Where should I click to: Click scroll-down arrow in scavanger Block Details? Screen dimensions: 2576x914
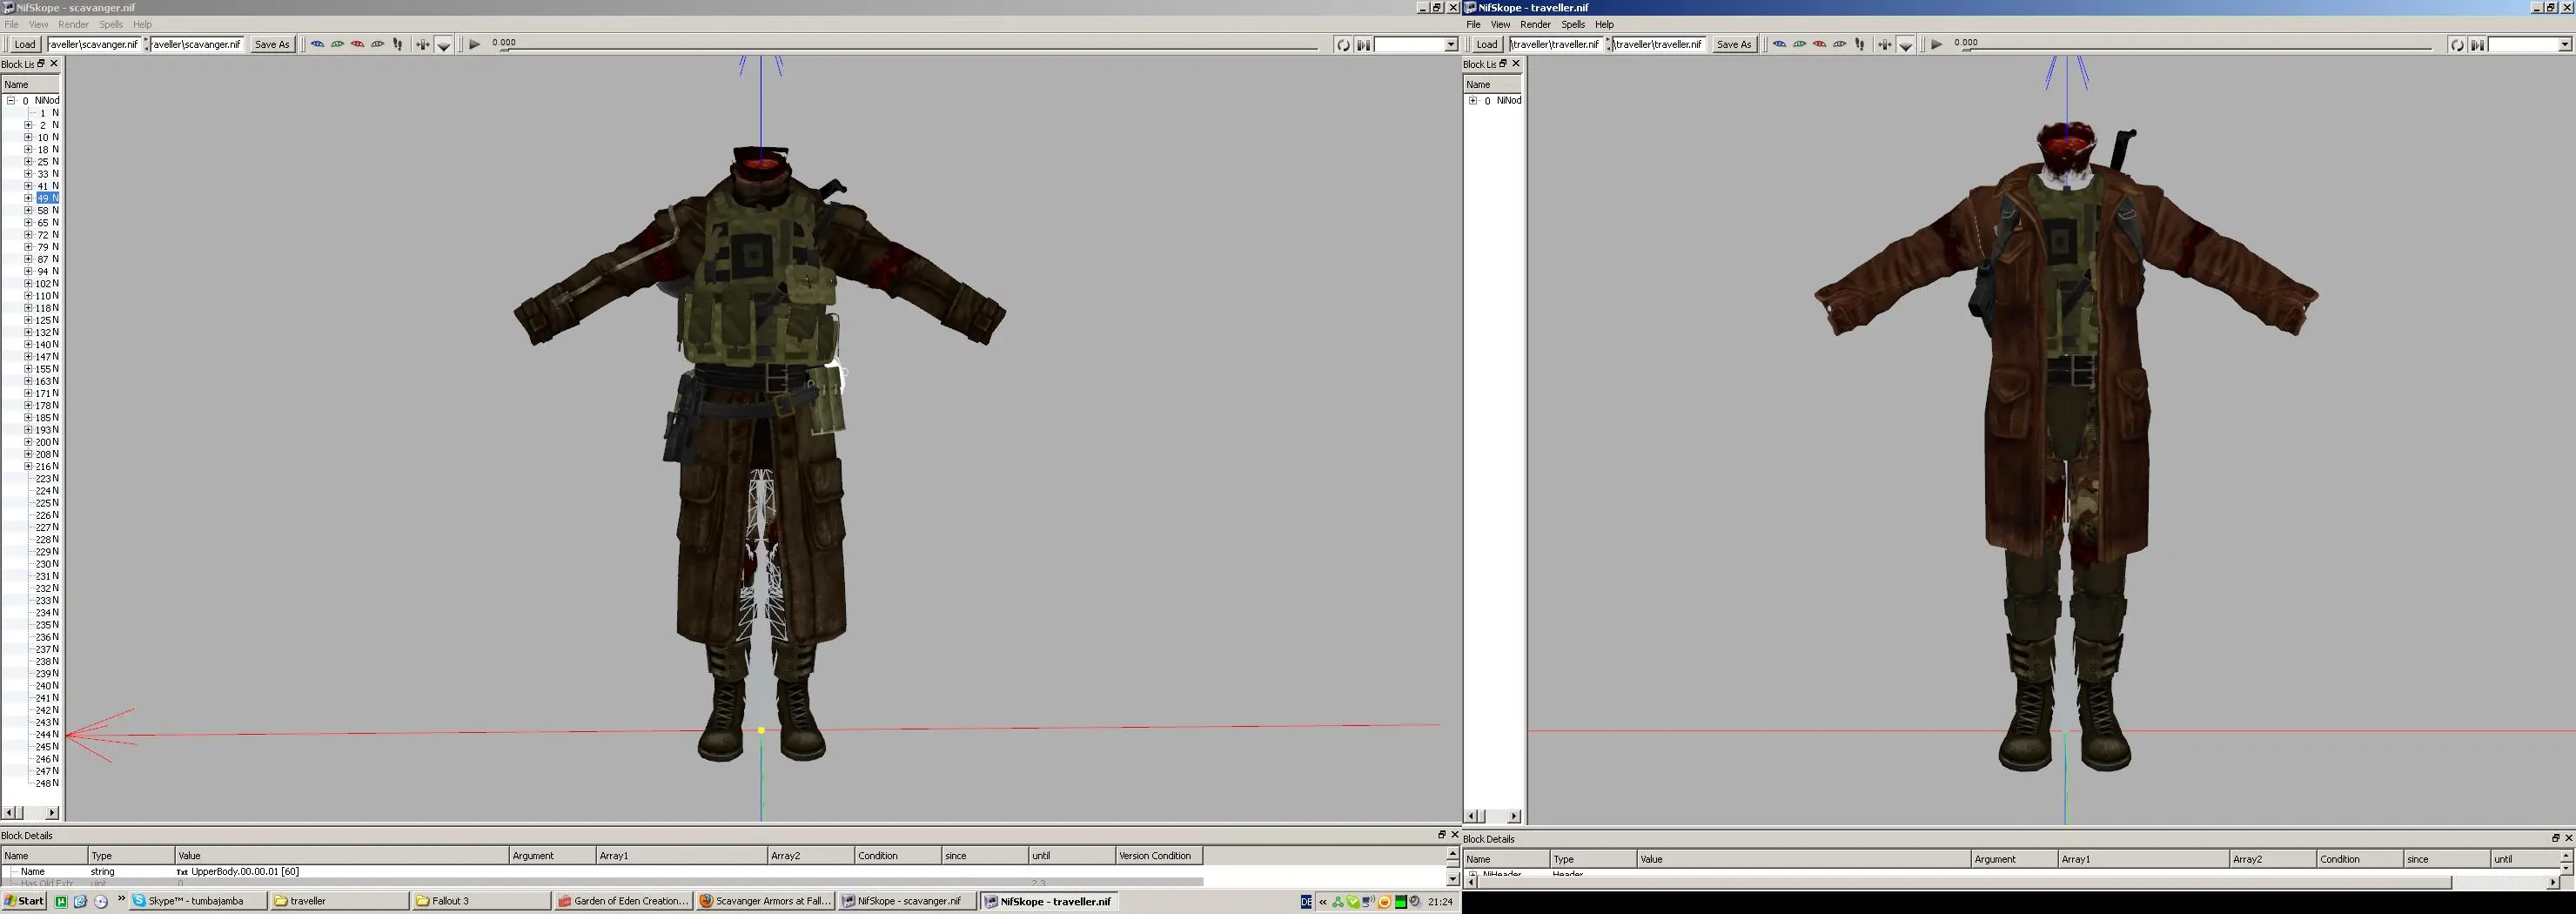(x=1452, y=879)
